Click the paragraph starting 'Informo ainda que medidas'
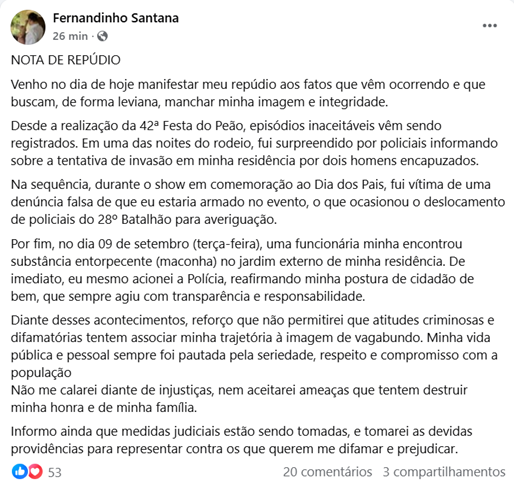This screenshot has height=484, width=514. click(x=242, y=440)
